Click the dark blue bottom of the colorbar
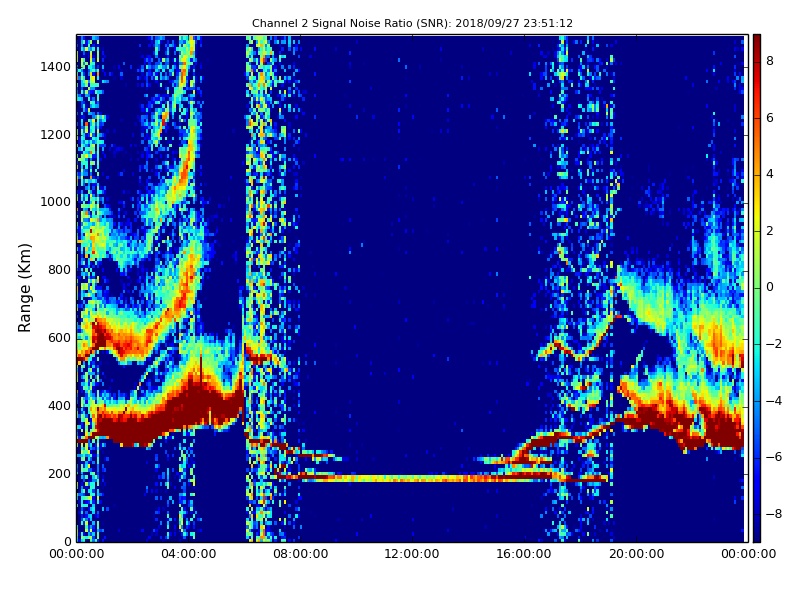Viewport: 800px width, 600px height. 757,531
